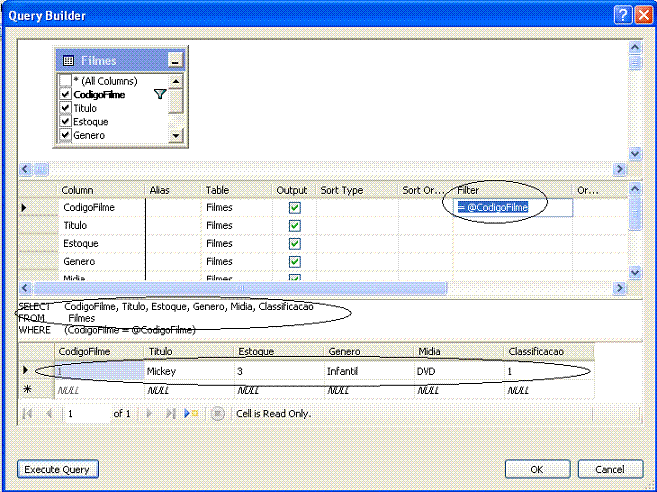Click the Genero results column header
The image size is (657, 492).
369,352
